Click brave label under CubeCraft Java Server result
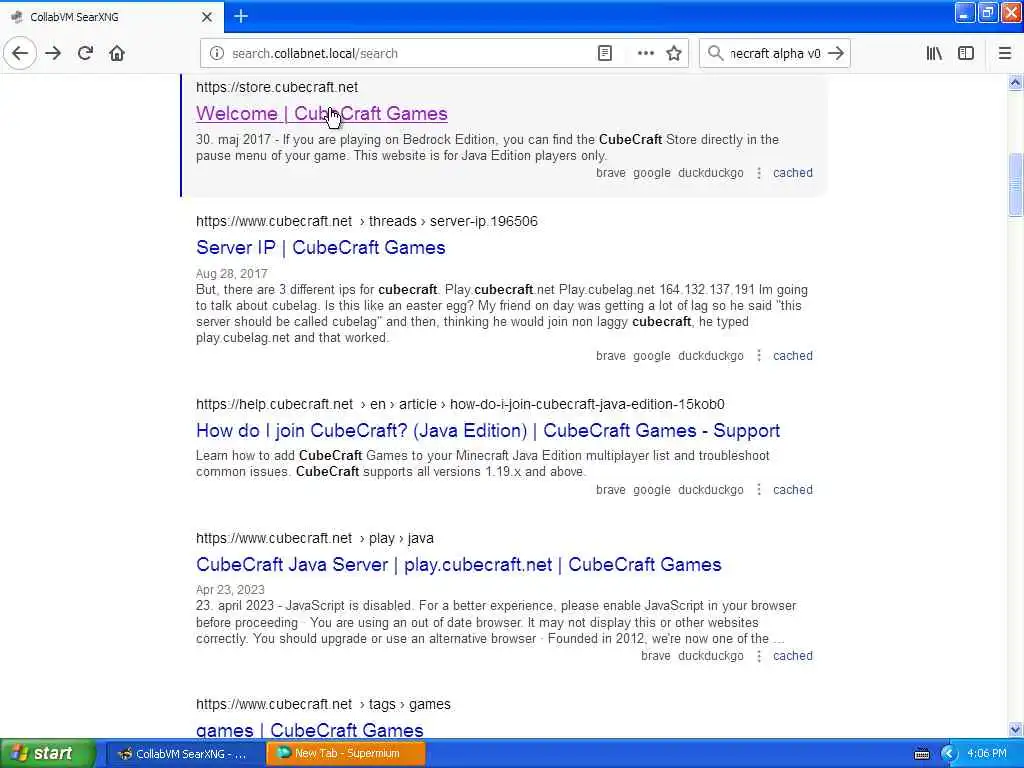 coord(656,656)
